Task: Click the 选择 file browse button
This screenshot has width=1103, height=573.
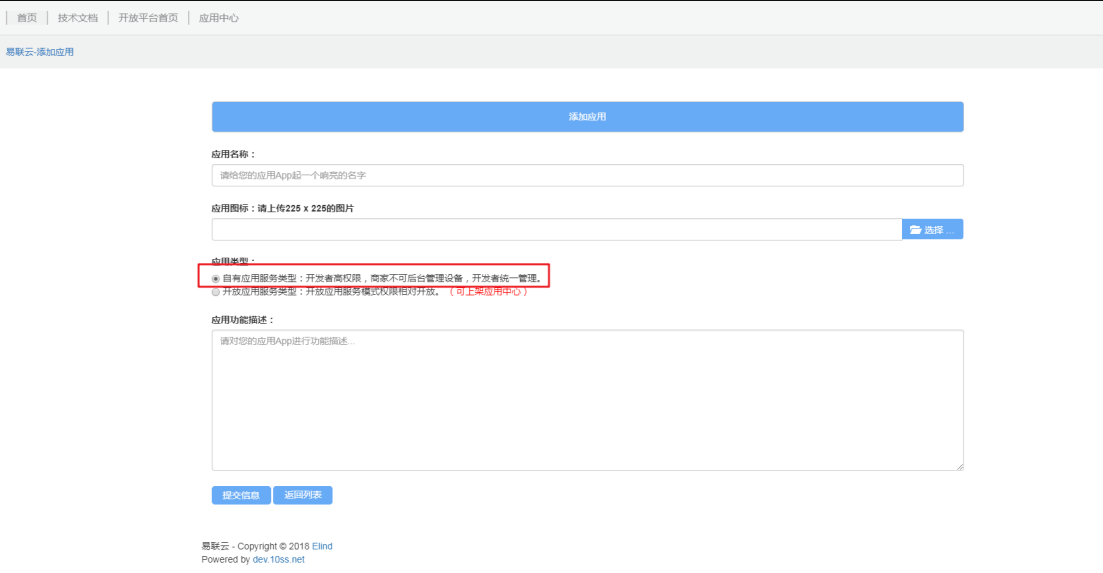Action: (x=932, y=229)
